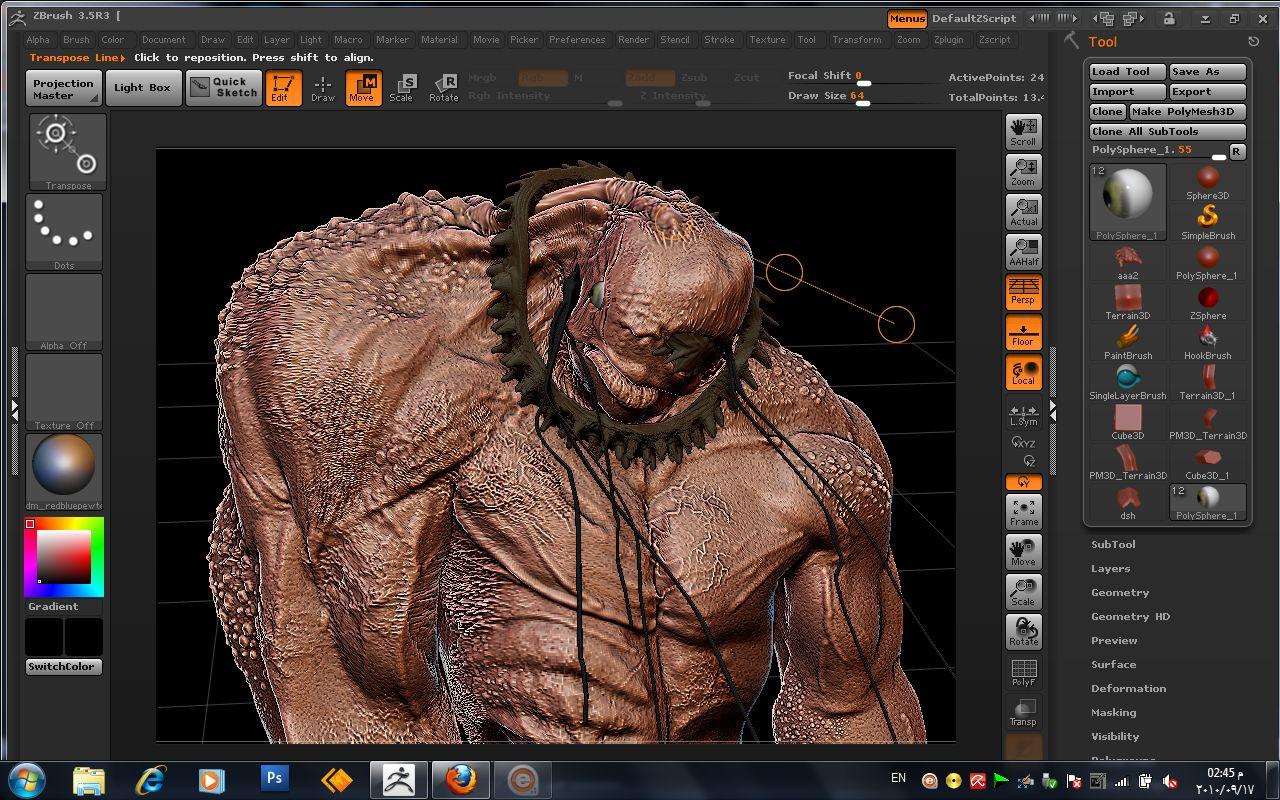Select the Sphere3D tool

click(1208, 183)
